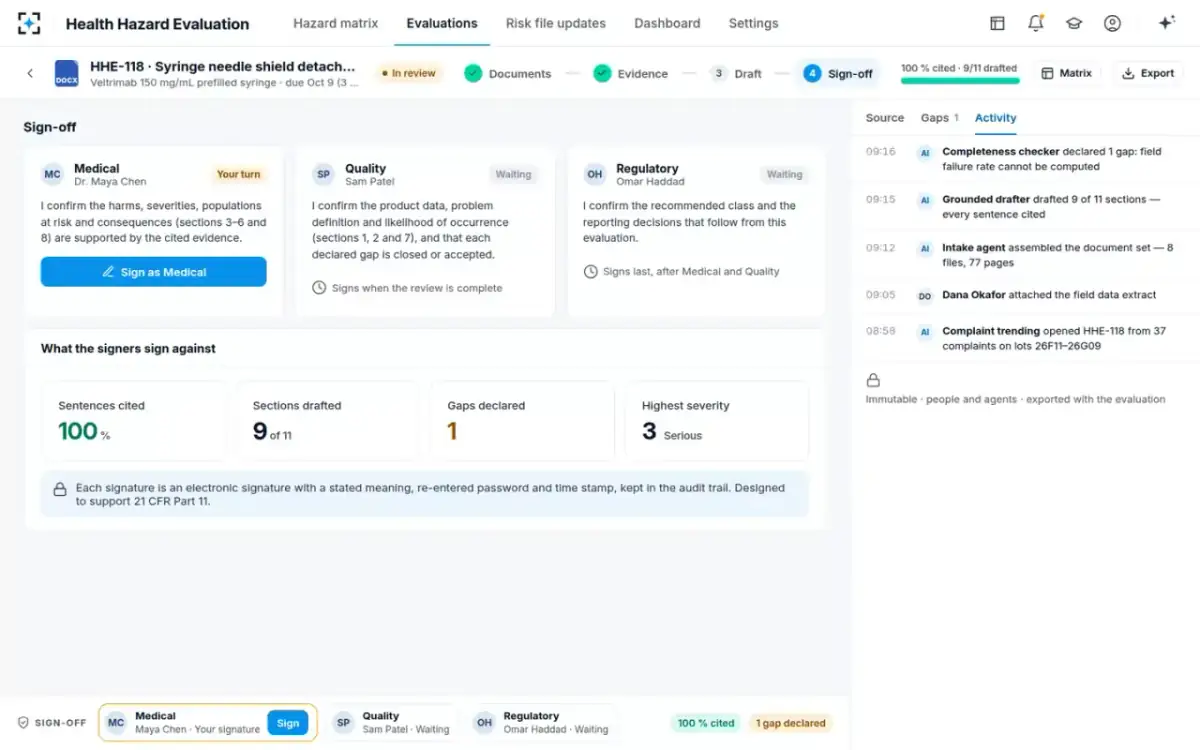
Task: Click the DO avatar beside Dana Okafor's entry
Action: click(x=925, y=295)
